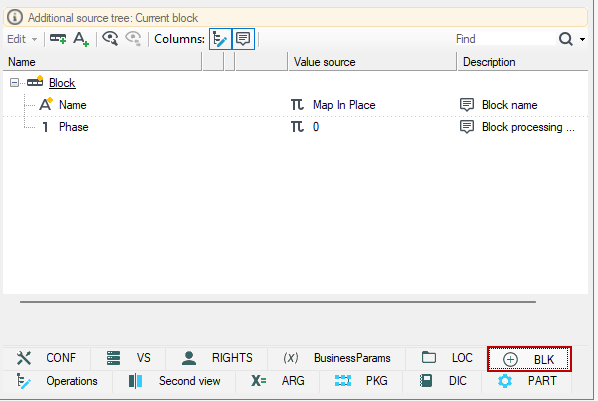
Task: Click Block processing description text
Action: (x=528, y=127)
